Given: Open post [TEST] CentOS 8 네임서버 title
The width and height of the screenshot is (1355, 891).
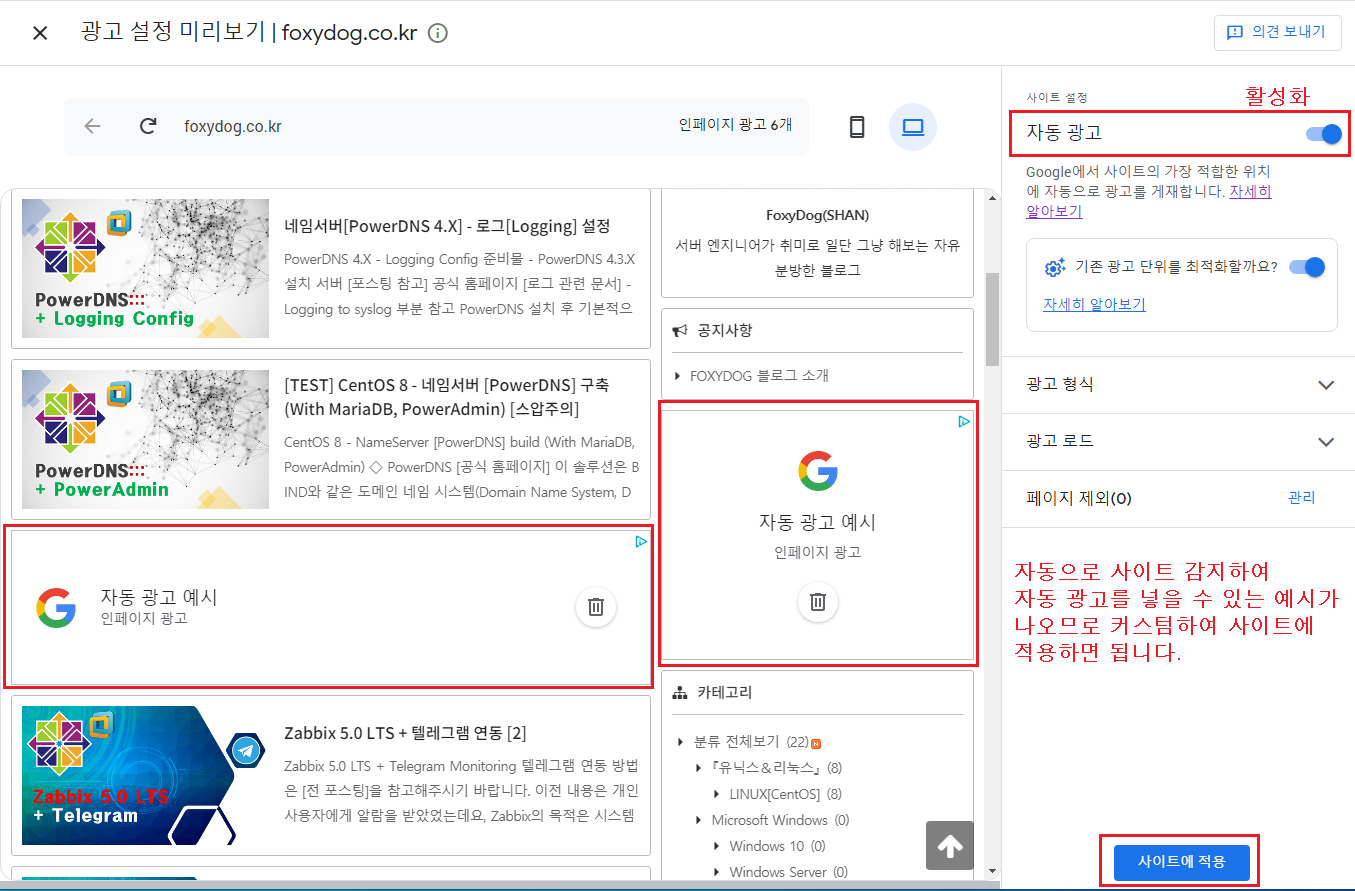Looking at the screenshot, I should (x=446, y=396).
